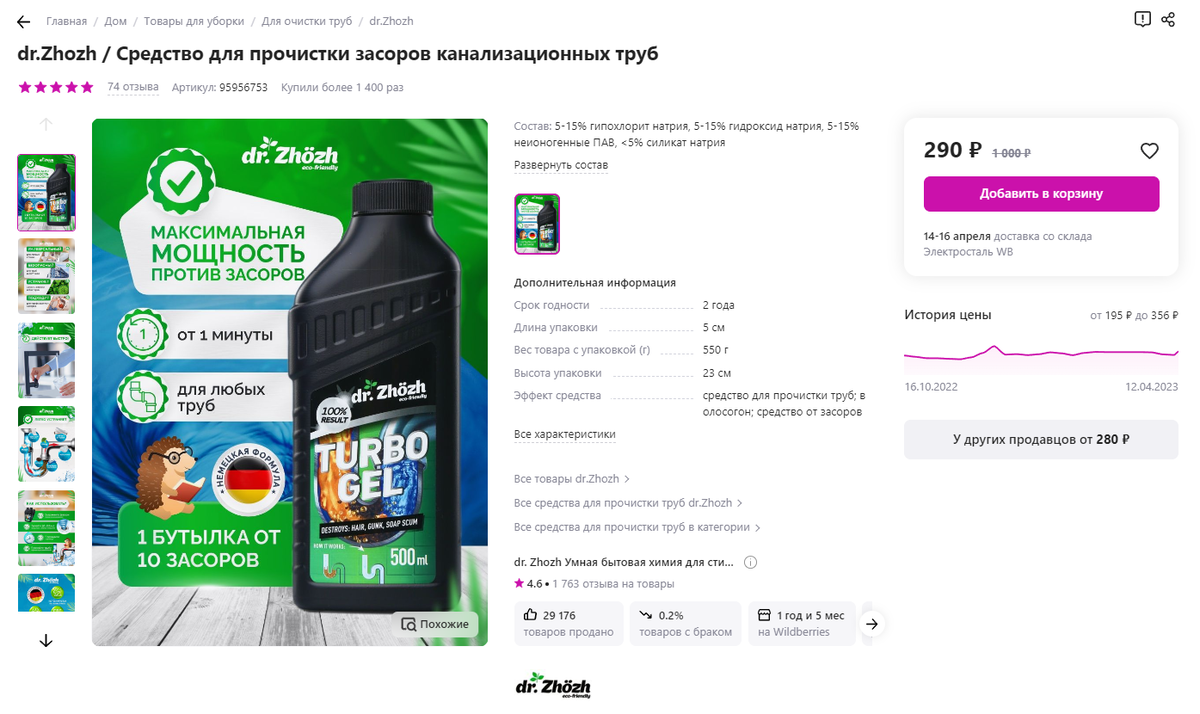Click the price history chart line
Screen dimensions: 1200x714
1041,354
